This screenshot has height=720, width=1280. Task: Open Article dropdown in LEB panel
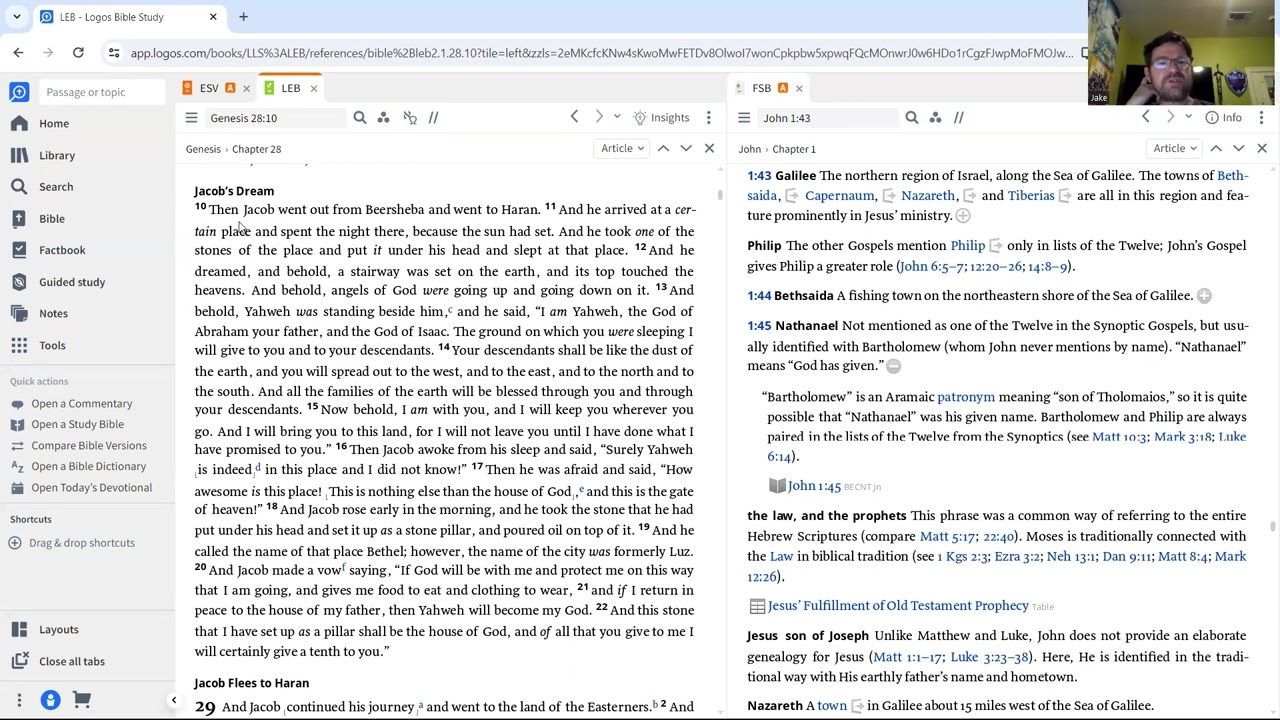(622, 148)
